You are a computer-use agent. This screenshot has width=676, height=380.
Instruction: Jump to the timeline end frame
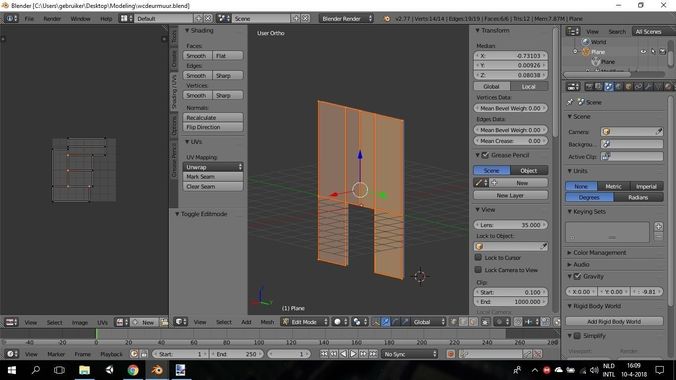click(x=373, y=354)
